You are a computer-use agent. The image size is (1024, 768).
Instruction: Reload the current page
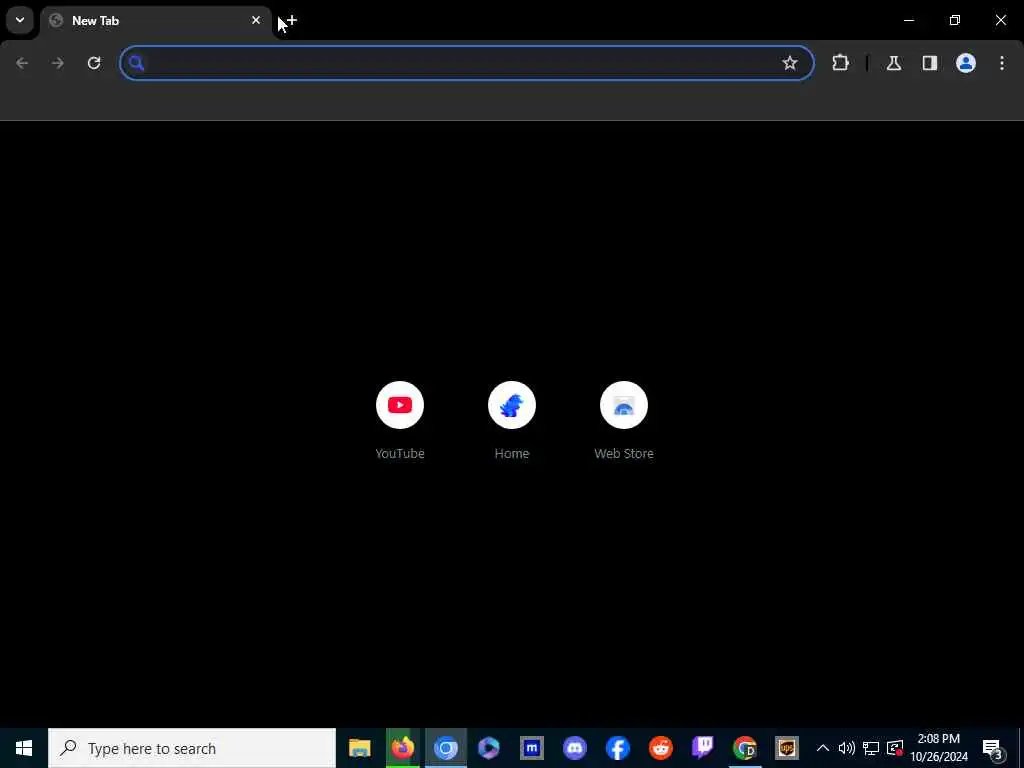tap(94, 63)
